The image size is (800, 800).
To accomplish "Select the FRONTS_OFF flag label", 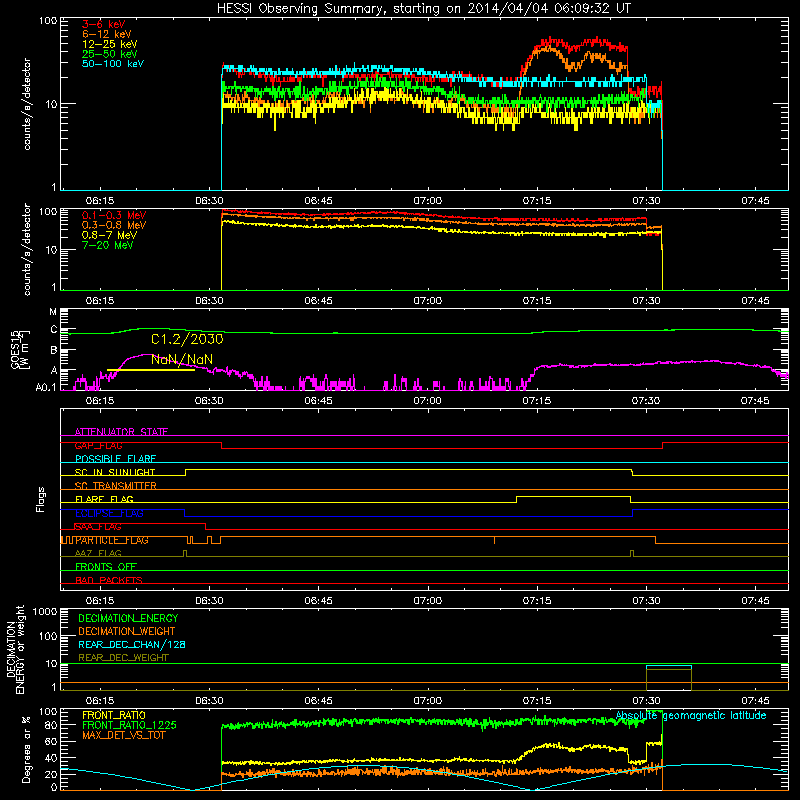I will tap(106, 567).
